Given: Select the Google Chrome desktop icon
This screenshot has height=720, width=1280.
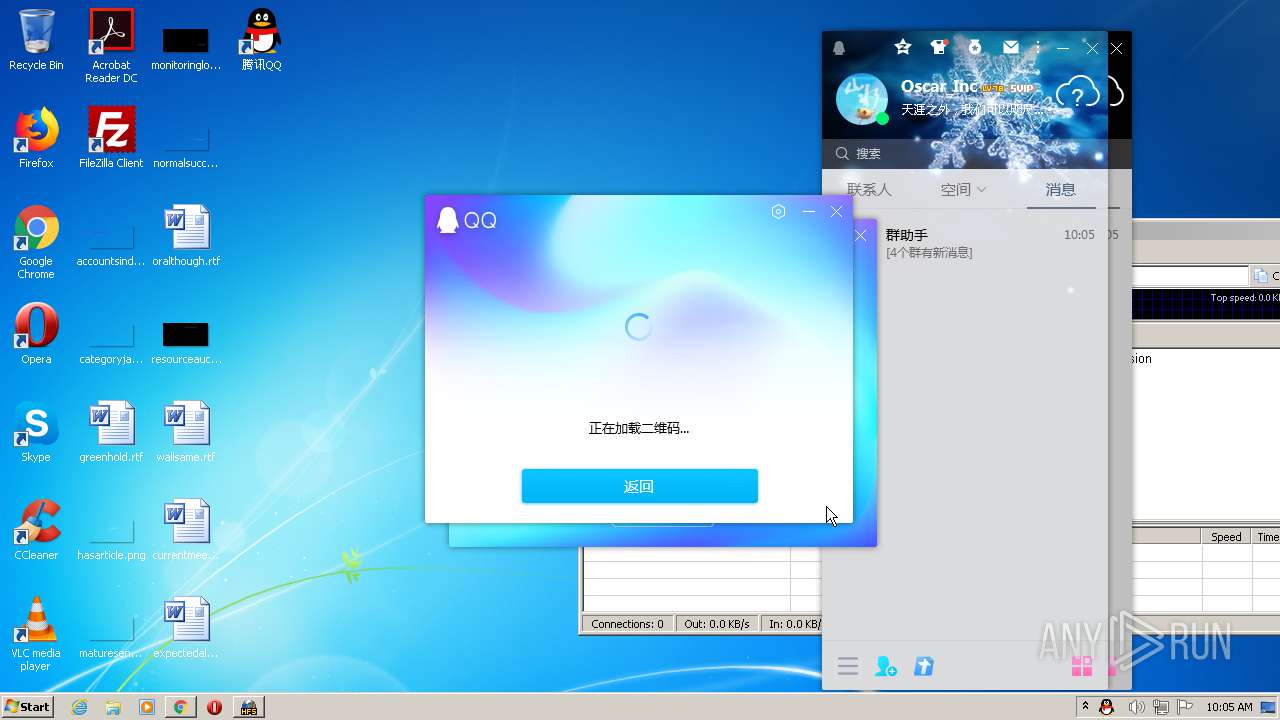Looking at the screenshot, I should (x=36, y=242).
